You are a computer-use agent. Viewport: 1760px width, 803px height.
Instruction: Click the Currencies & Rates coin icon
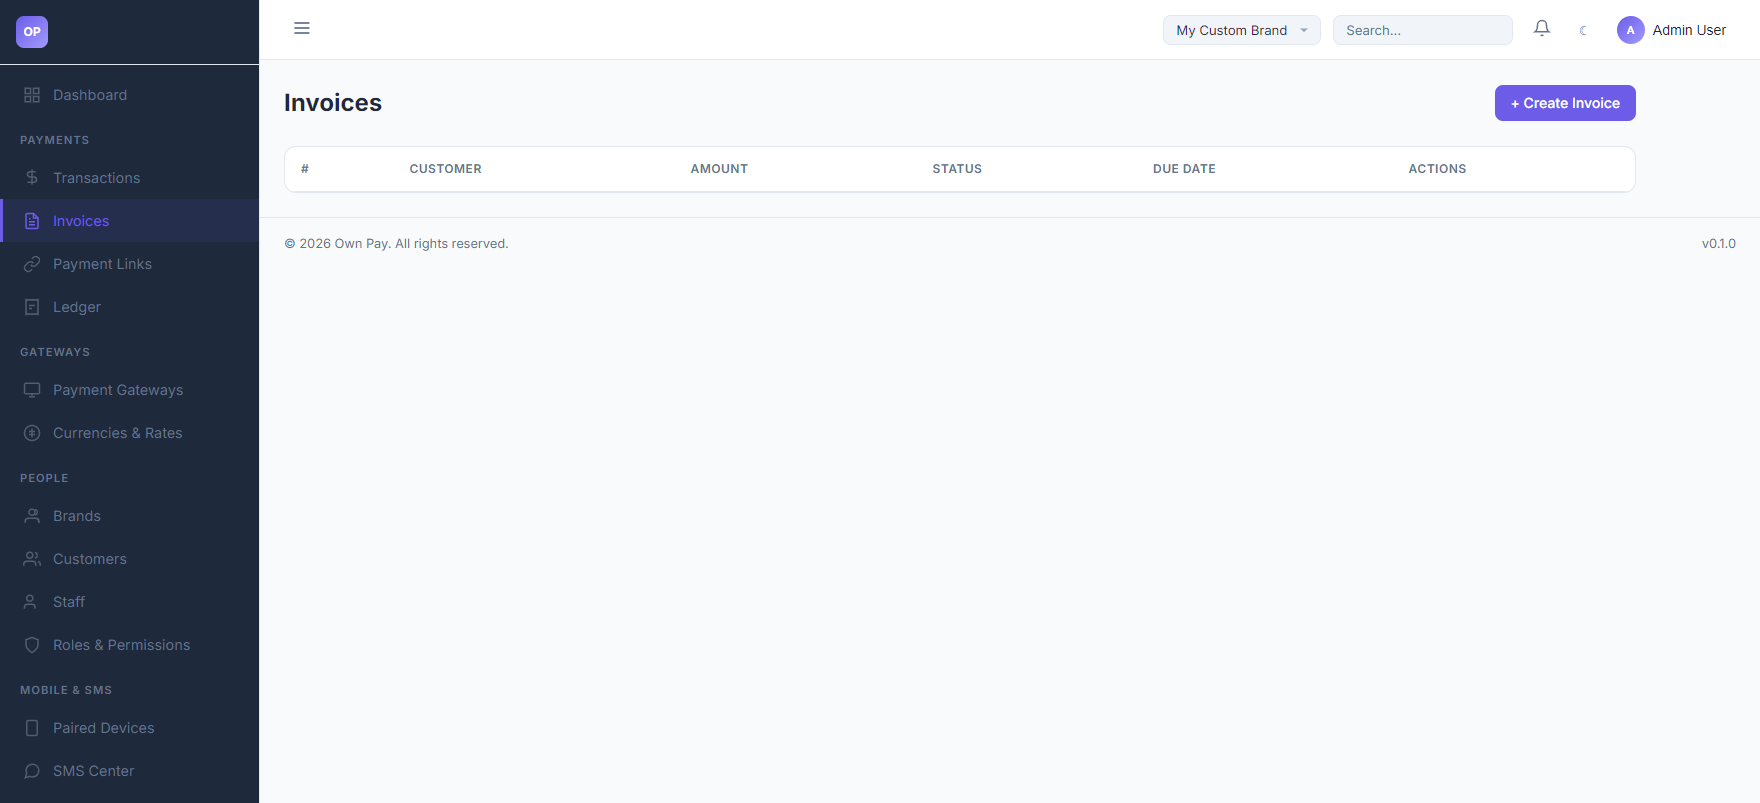click(32, 433)
